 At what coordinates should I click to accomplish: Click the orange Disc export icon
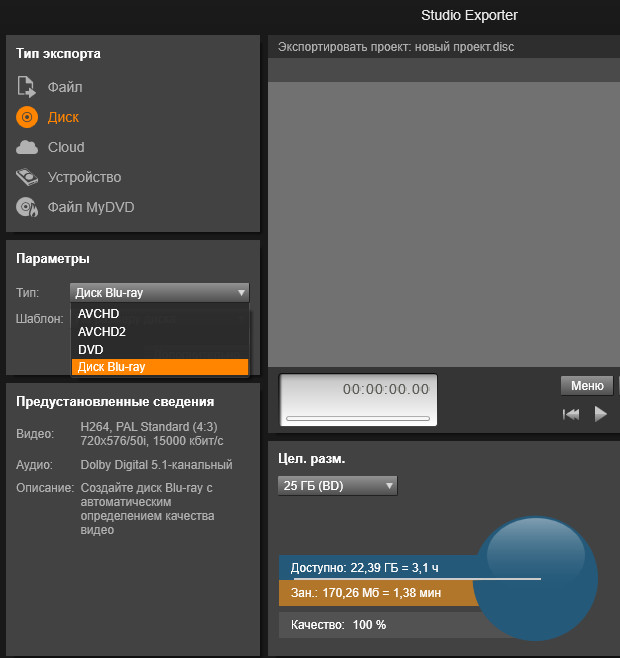pyautogui.click(x=27, y=117)
